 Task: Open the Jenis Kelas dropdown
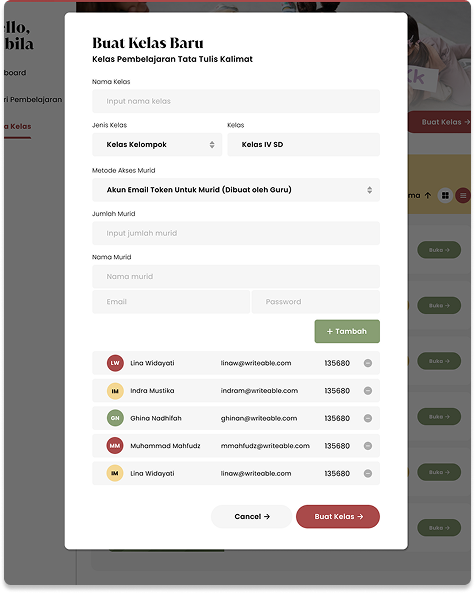click(x=157, y=144)
